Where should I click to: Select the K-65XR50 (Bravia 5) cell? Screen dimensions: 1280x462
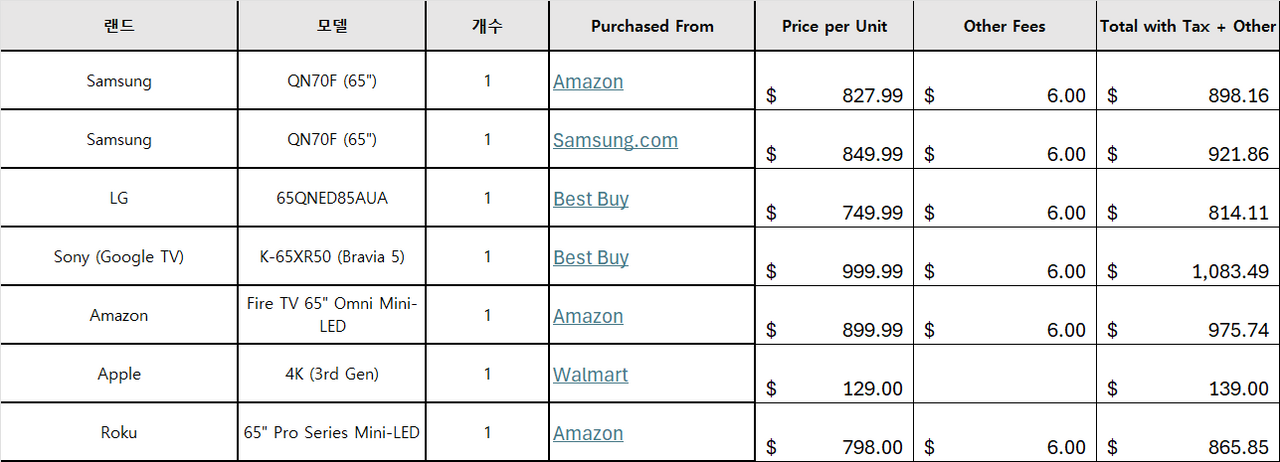coord(332,257)
